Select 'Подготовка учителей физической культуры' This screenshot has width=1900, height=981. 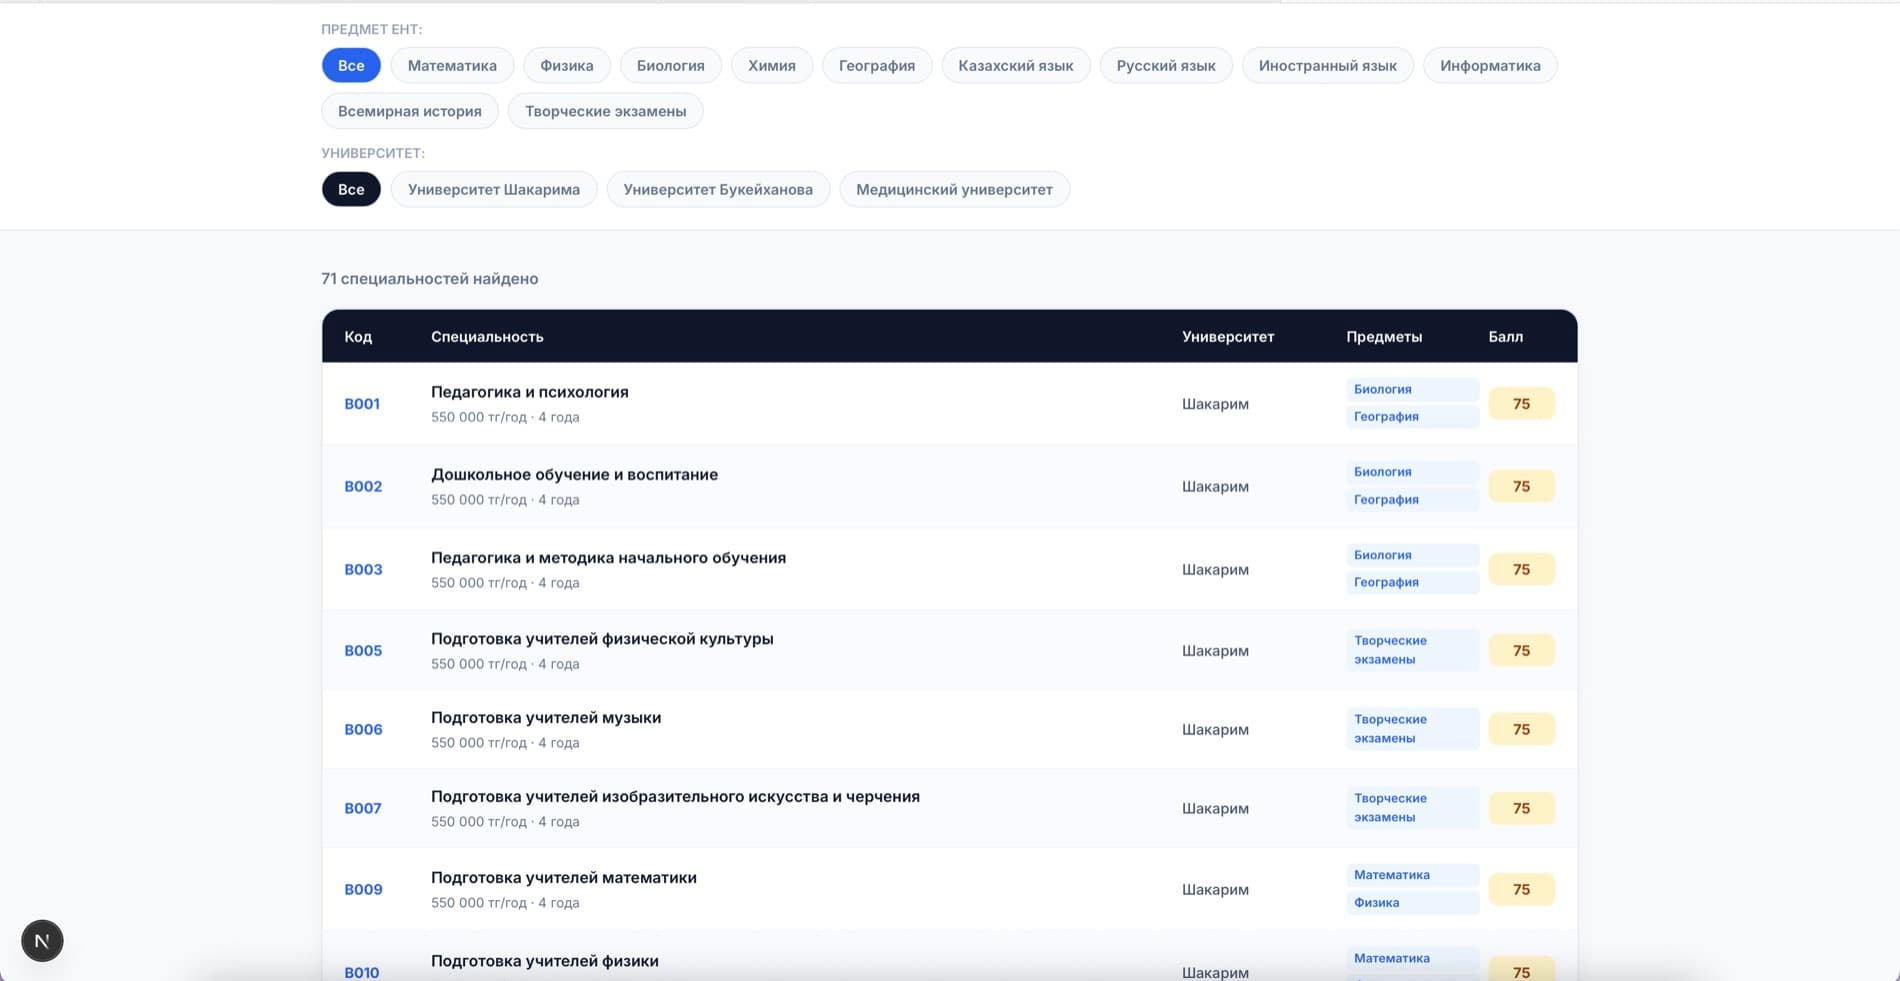click(x=602, y=639)
